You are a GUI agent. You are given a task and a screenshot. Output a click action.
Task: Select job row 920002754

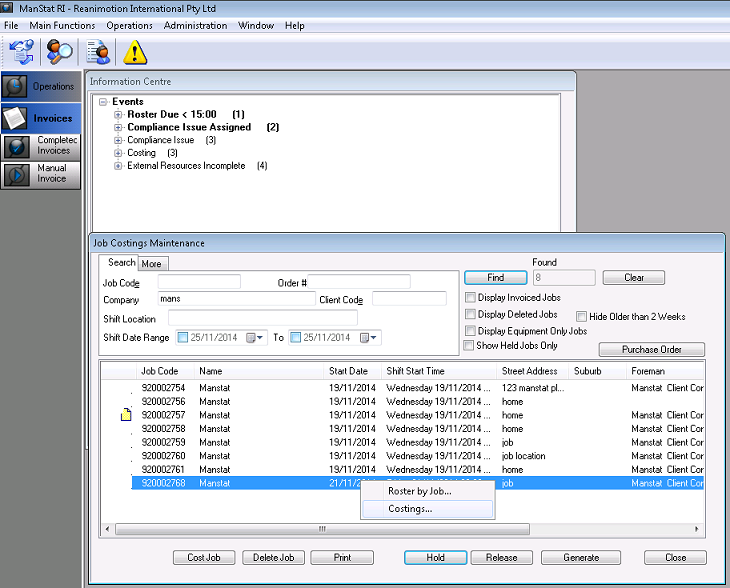click(418, 387)
